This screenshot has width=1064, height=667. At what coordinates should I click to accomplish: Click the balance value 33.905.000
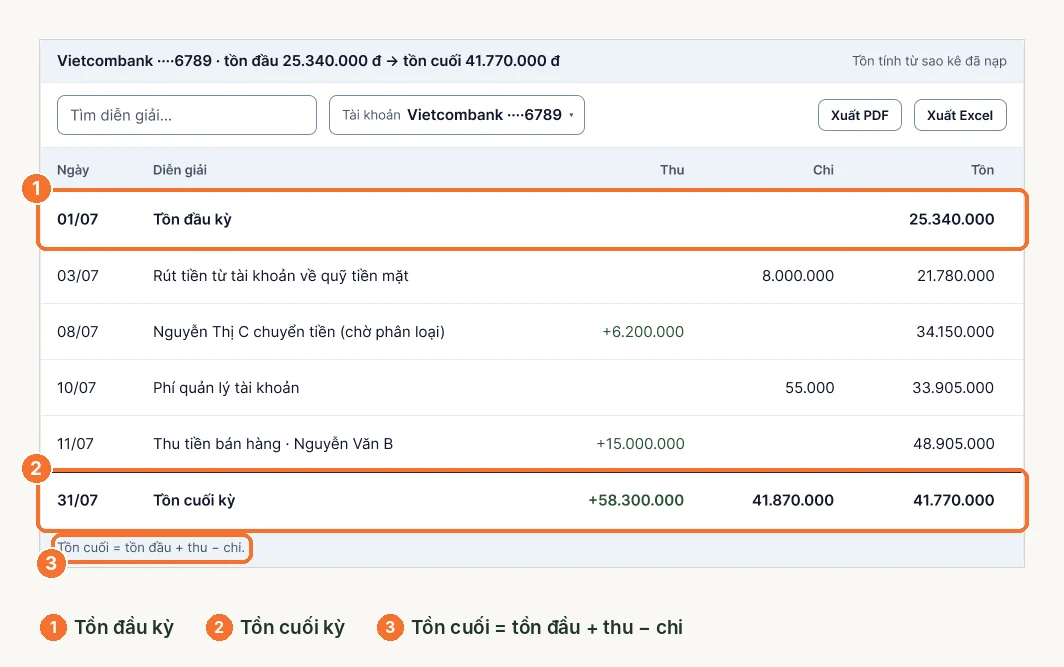(x=953, y=387)
